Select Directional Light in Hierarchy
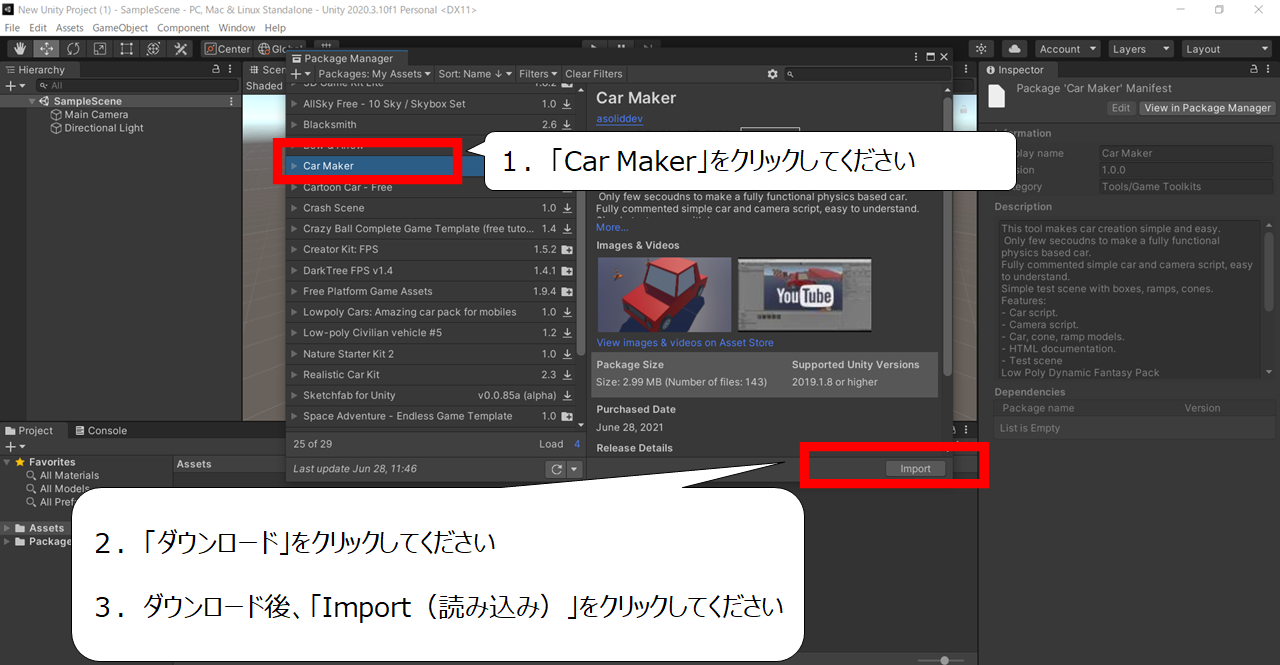The width and height of the screenshot is (1280, 665). click(104, 128)
